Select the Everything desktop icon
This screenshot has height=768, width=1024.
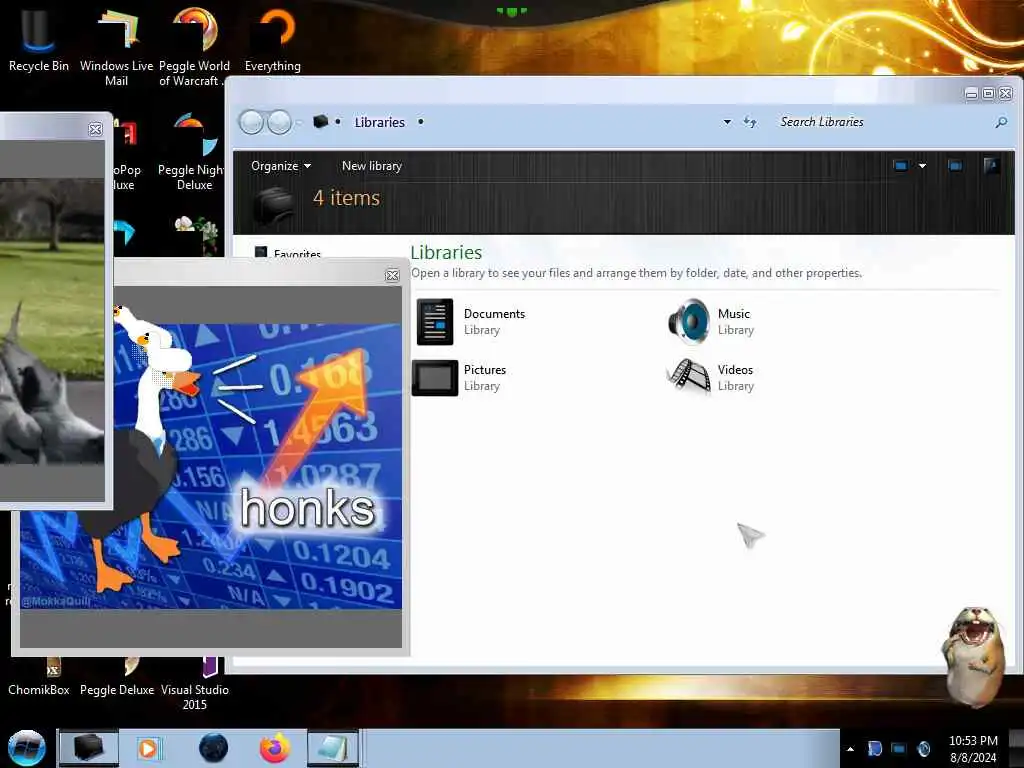tap(273, 40)
